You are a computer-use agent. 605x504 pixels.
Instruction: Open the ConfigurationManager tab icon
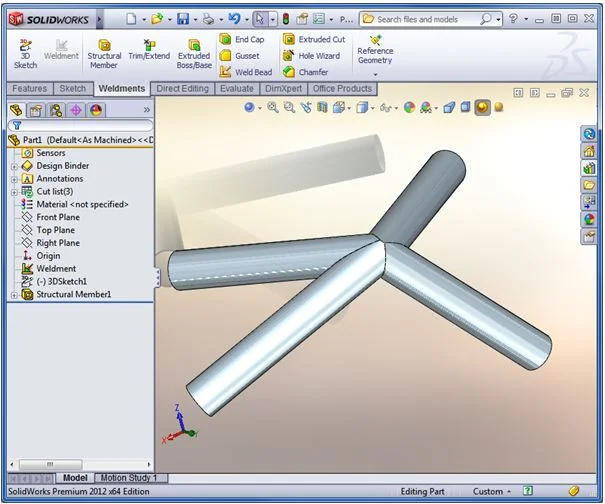[x=56, y=110]
